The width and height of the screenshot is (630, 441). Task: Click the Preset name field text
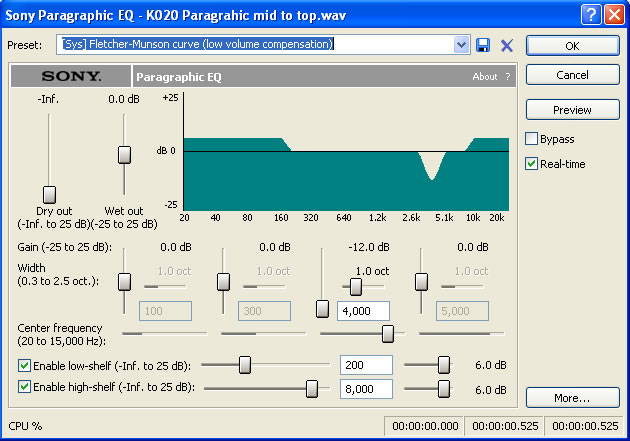coord(198,44)
